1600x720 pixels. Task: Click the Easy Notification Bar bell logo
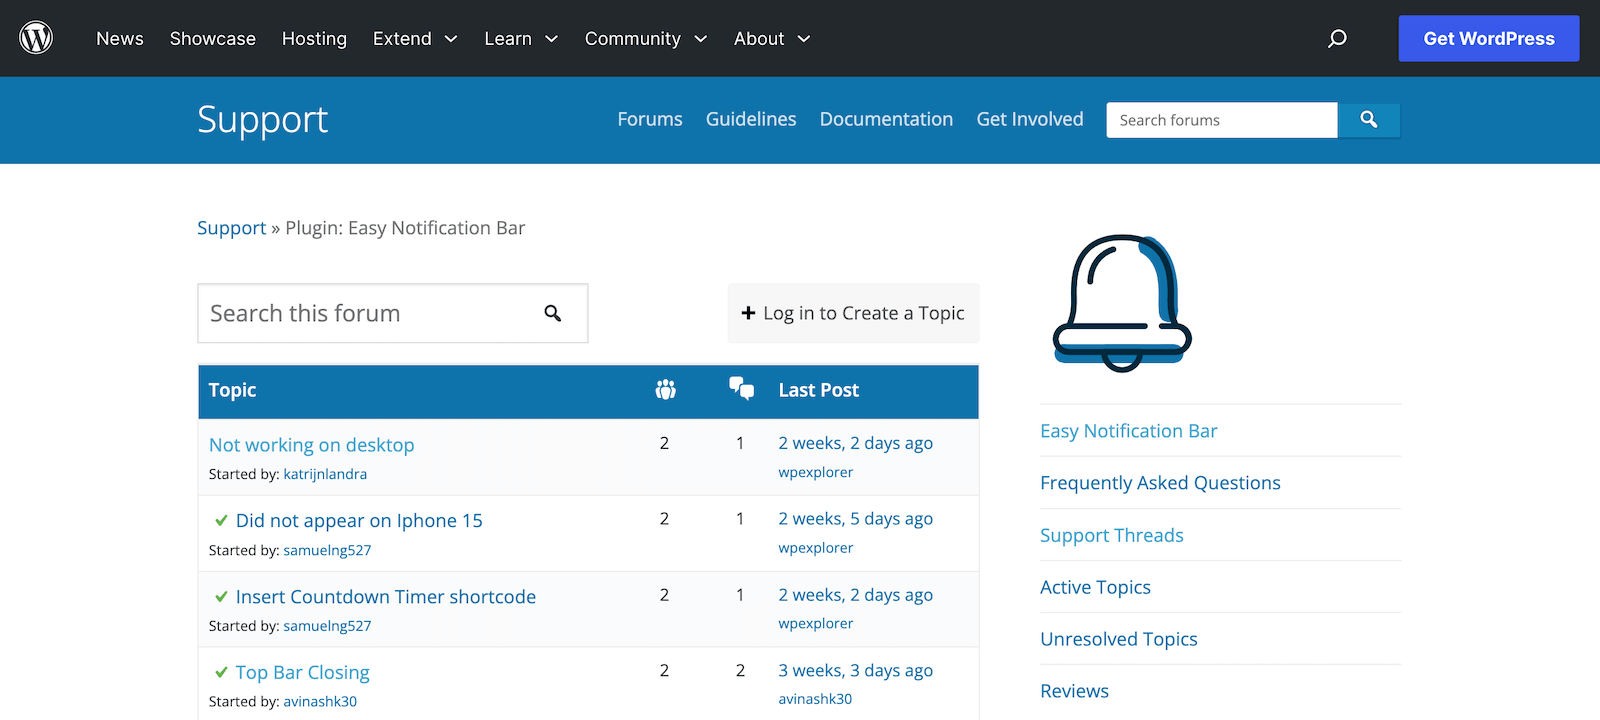pyautogui.click(x=1122, y=302)
